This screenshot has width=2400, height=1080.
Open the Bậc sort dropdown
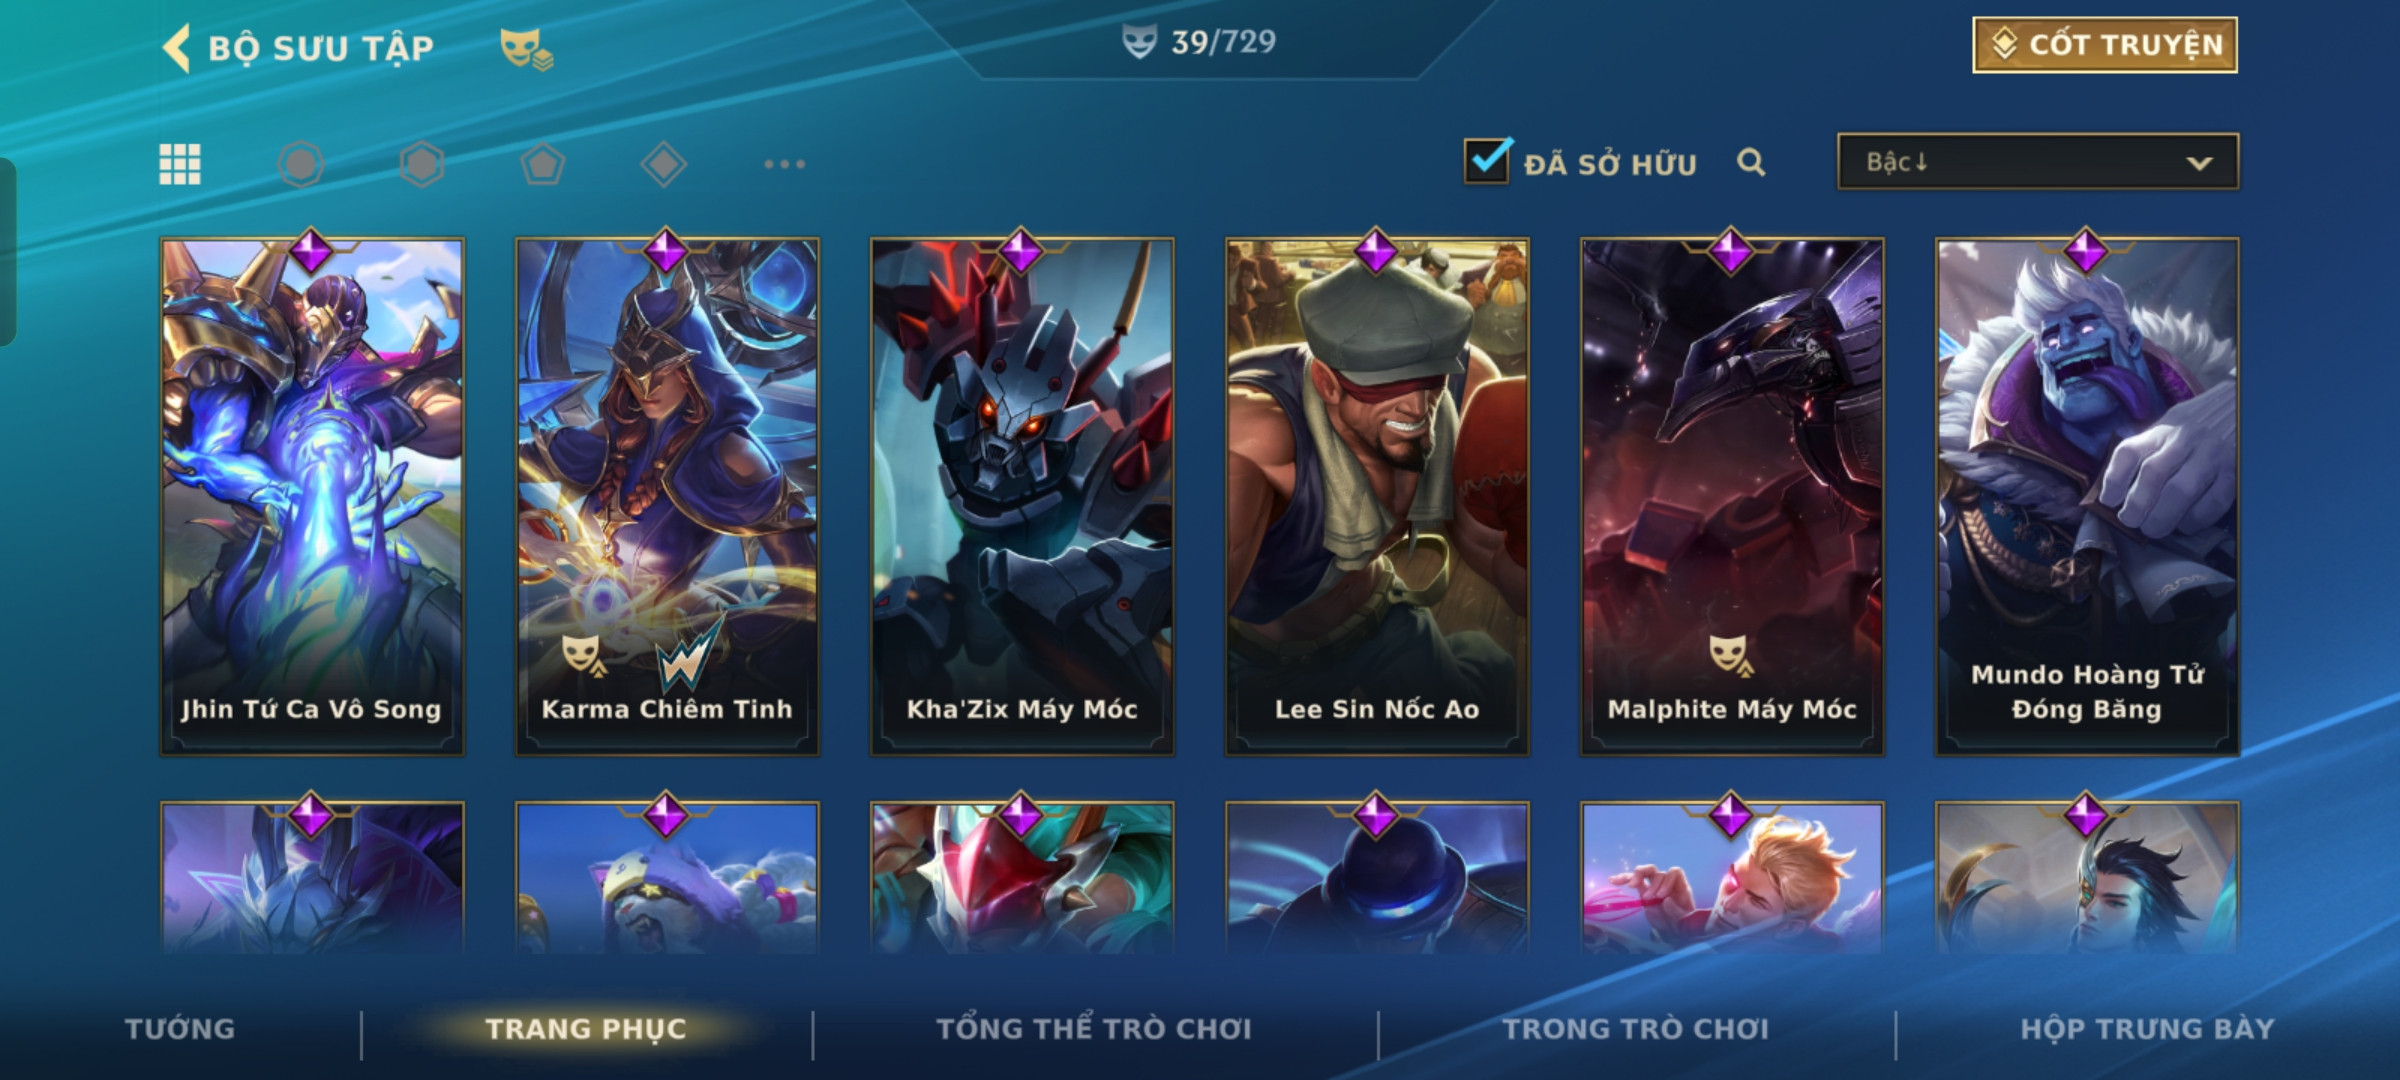(2038, 162)
